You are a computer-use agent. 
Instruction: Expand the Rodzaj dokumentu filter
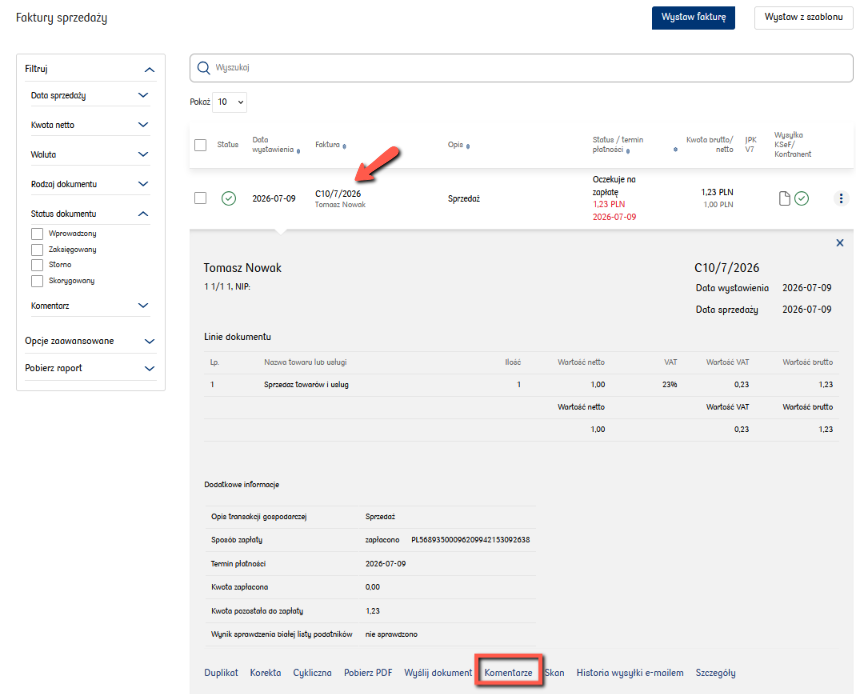(143, 184)
